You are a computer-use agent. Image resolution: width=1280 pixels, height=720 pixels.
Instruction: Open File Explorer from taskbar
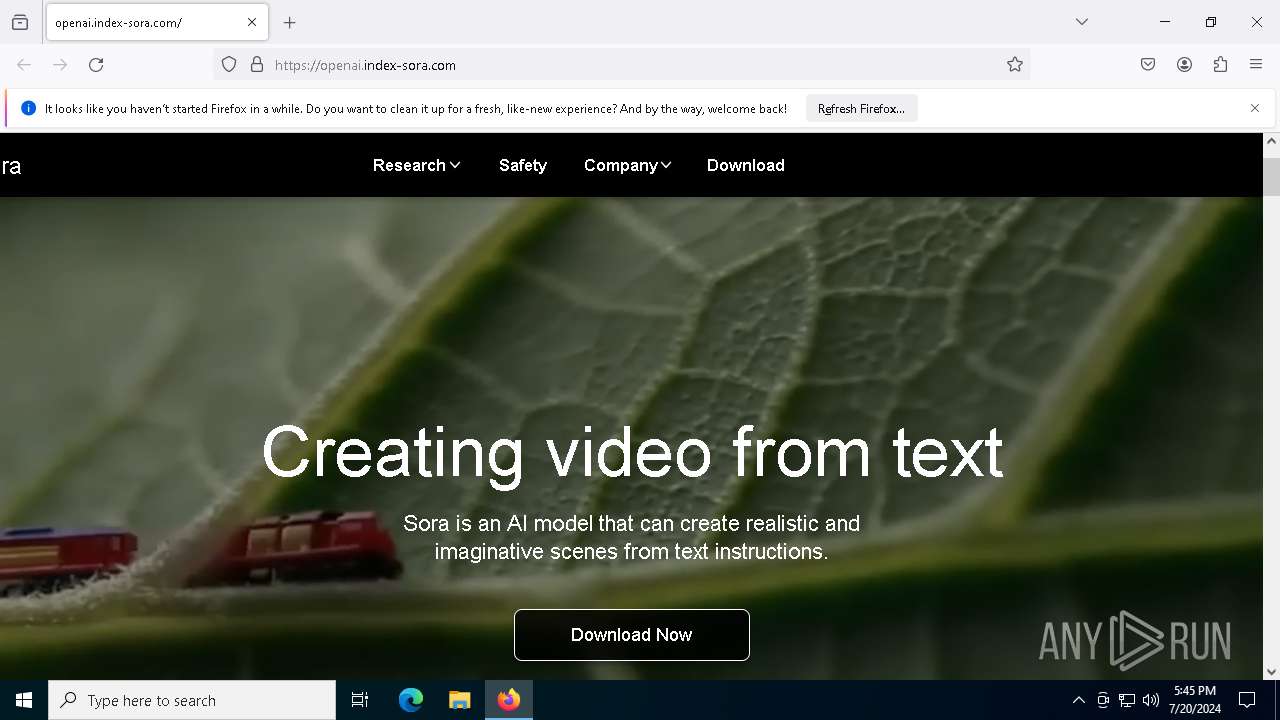(459, 700)
